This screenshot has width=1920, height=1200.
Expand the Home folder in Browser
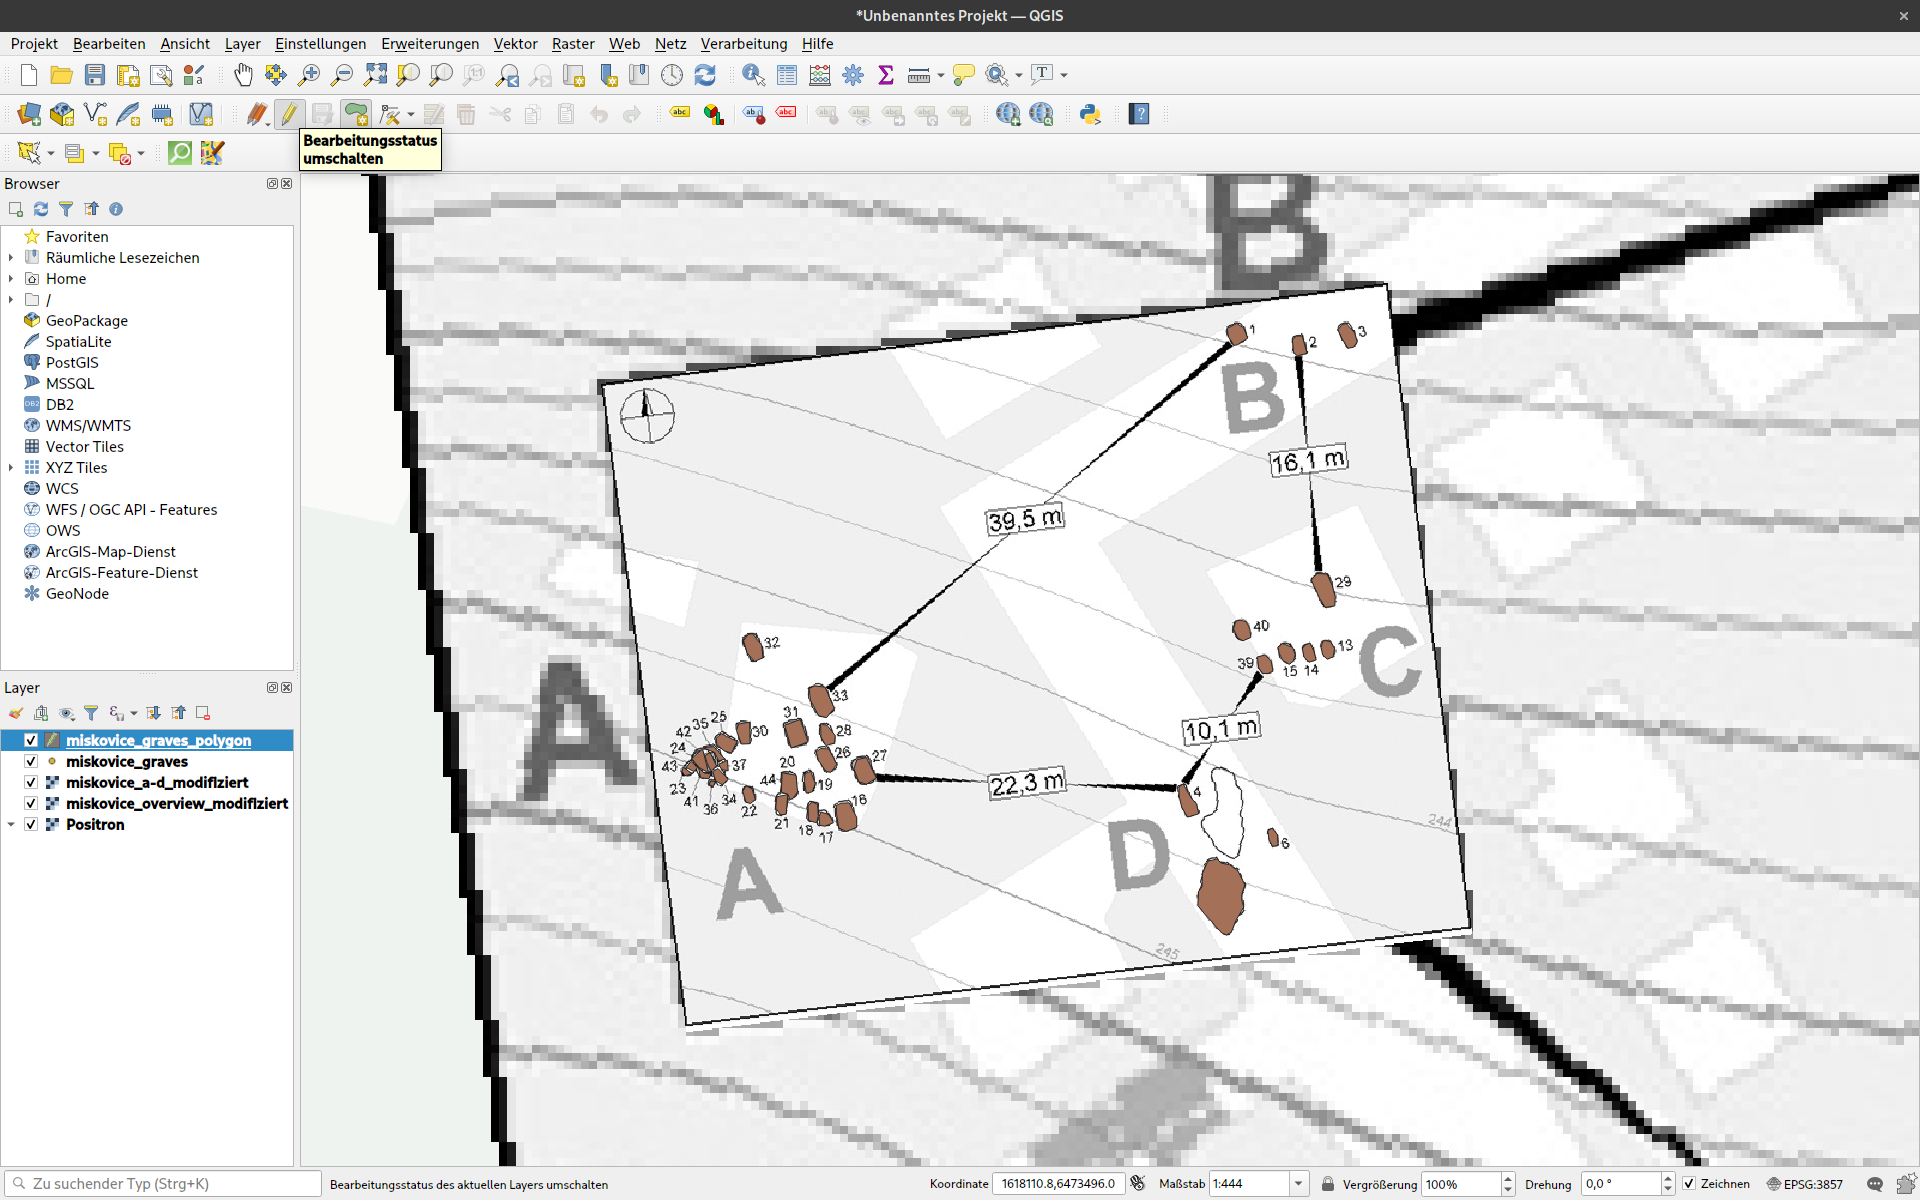click(11, 279)
